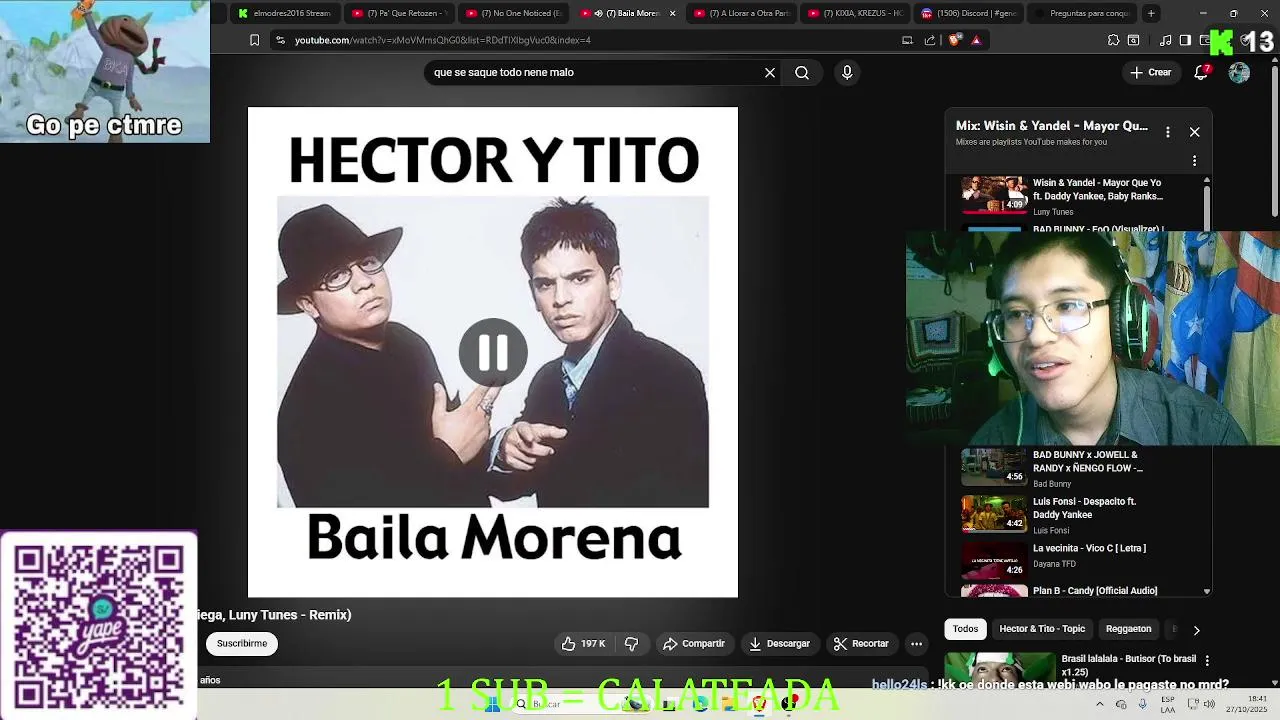The image size is (1280, 720).
Task: Open the media control music note icon
Action: [x=1166, y=40]
